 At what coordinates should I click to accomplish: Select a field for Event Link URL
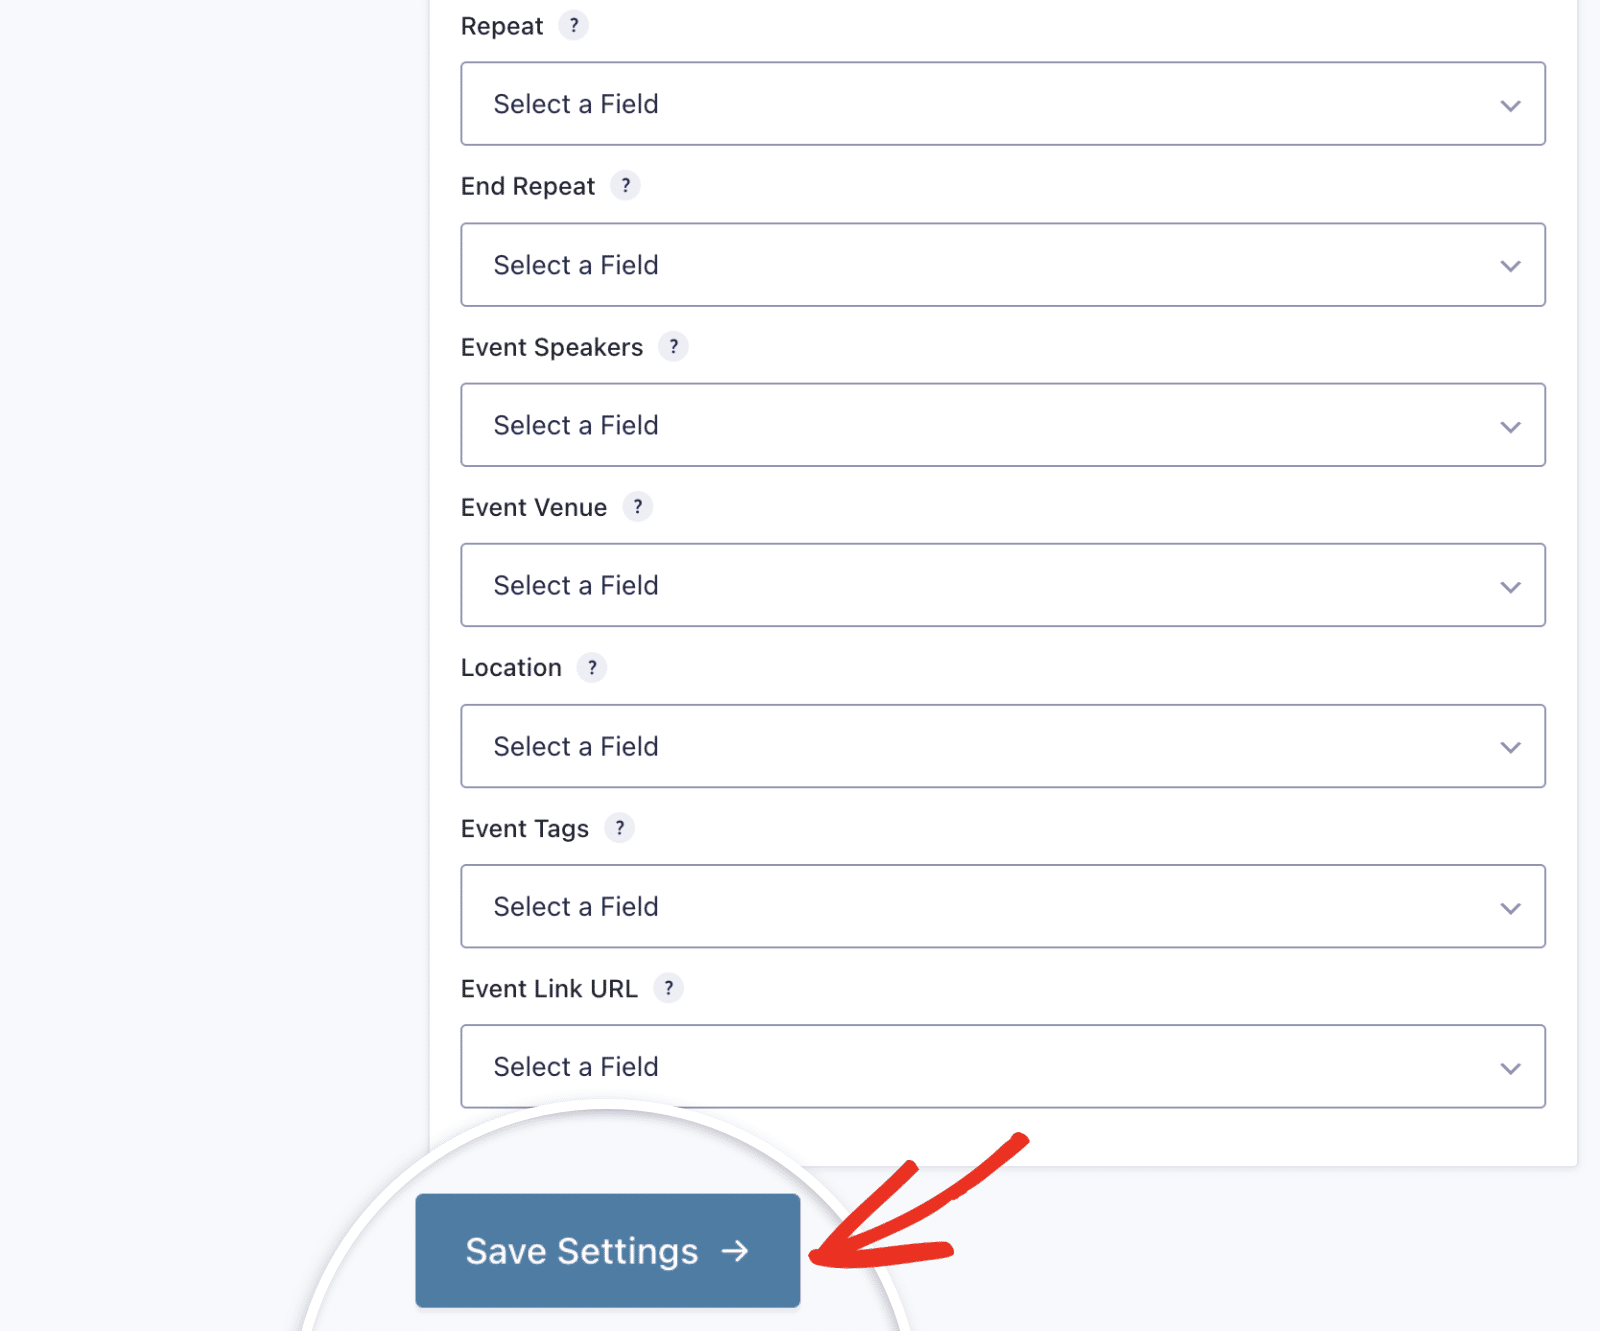click(1002, 1067)
